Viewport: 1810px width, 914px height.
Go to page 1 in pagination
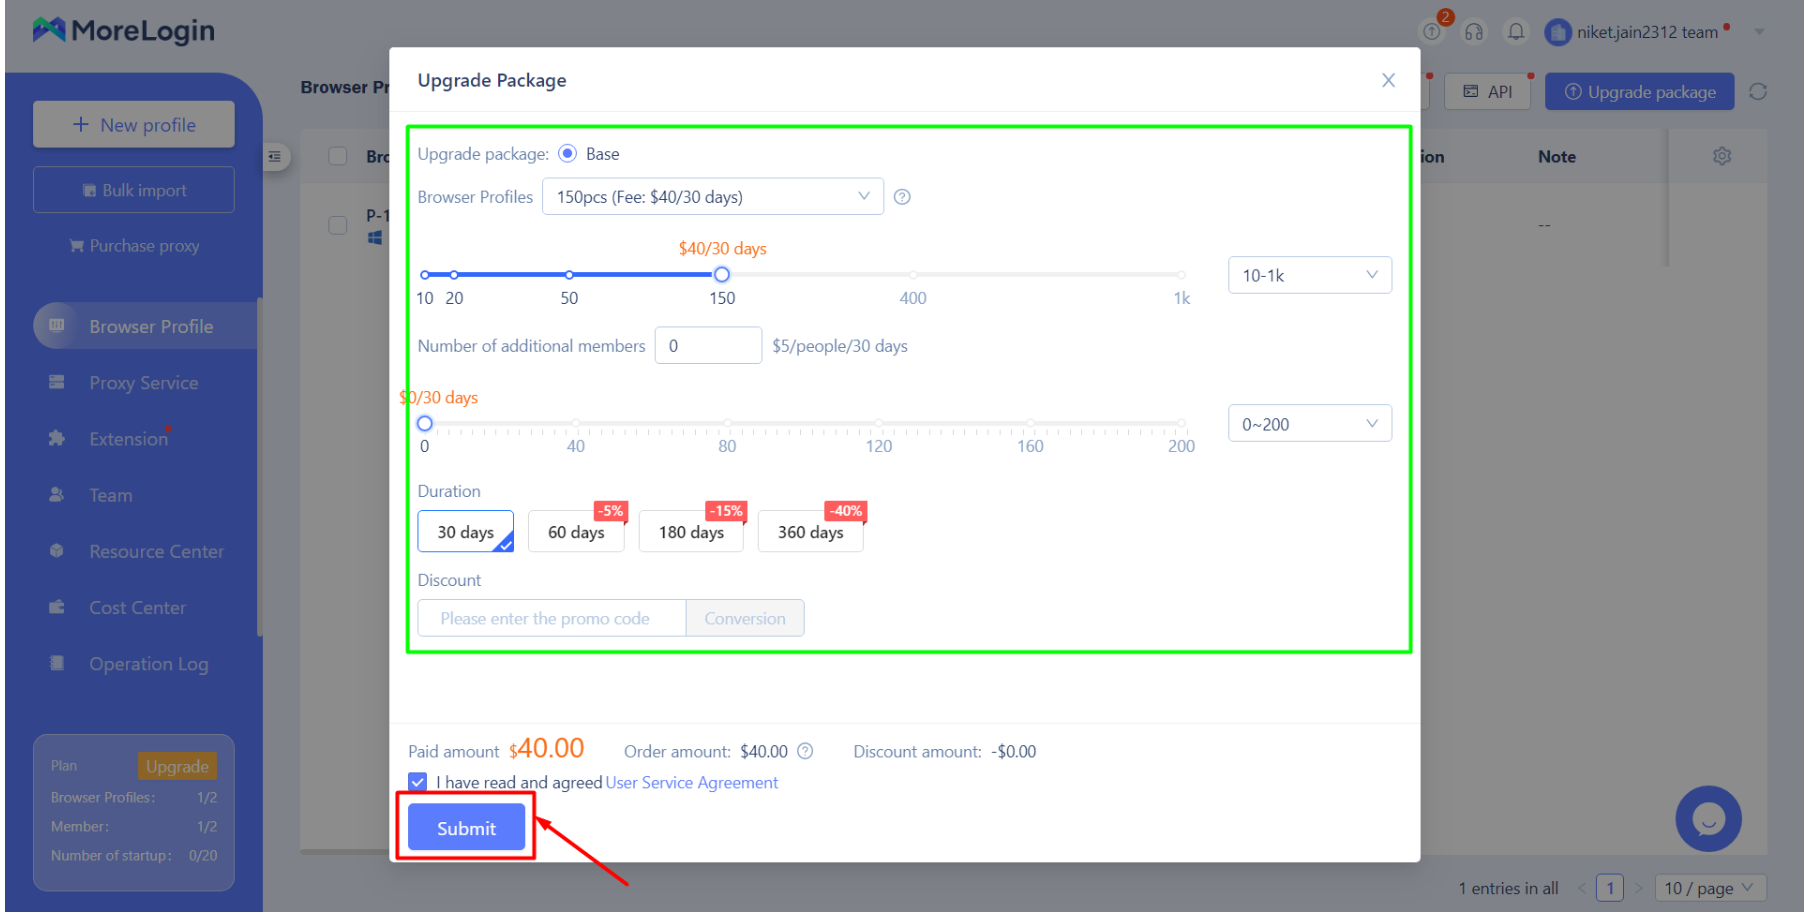[x=1610, y=888]
